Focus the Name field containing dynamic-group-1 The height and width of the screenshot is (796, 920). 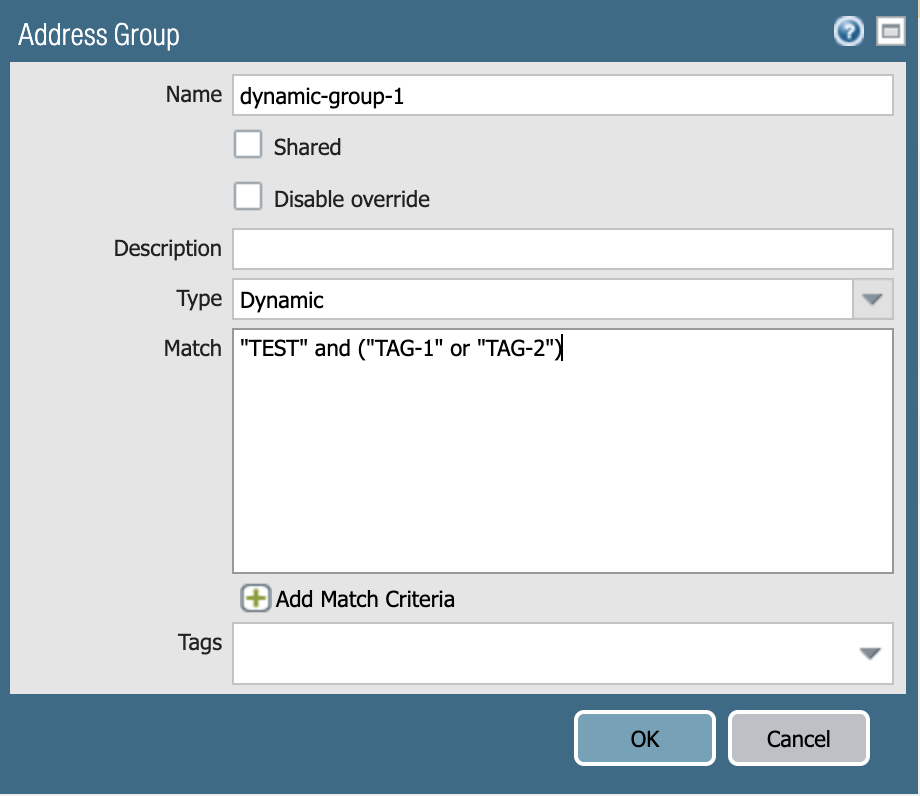563,95
